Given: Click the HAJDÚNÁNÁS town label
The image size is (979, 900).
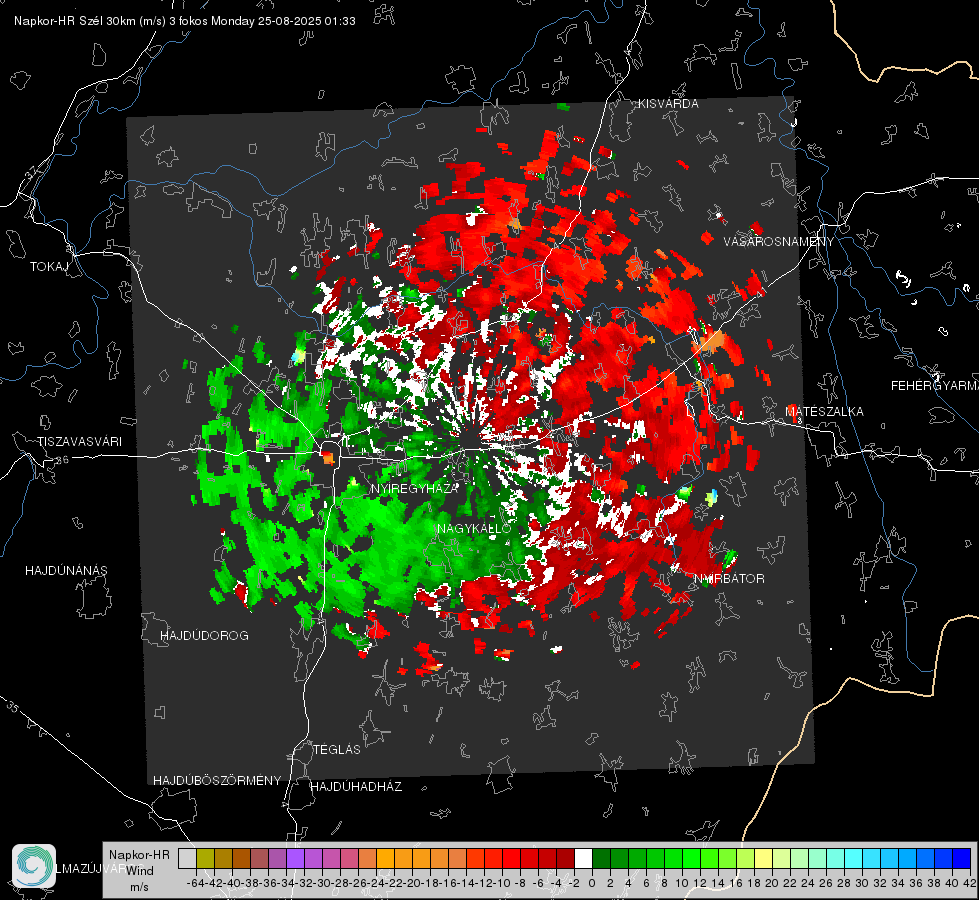Looking at the screenshot, I should pos(66,571).
